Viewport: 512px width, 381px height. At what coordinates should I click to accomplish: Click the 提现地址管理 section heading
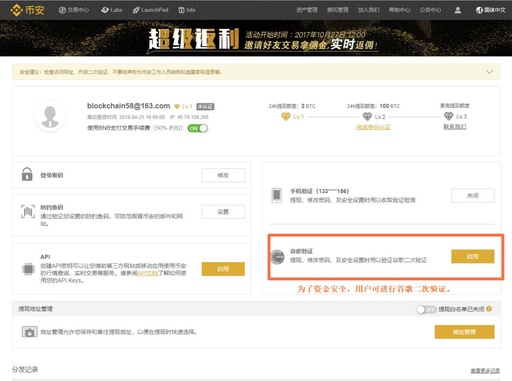(35, 309)
